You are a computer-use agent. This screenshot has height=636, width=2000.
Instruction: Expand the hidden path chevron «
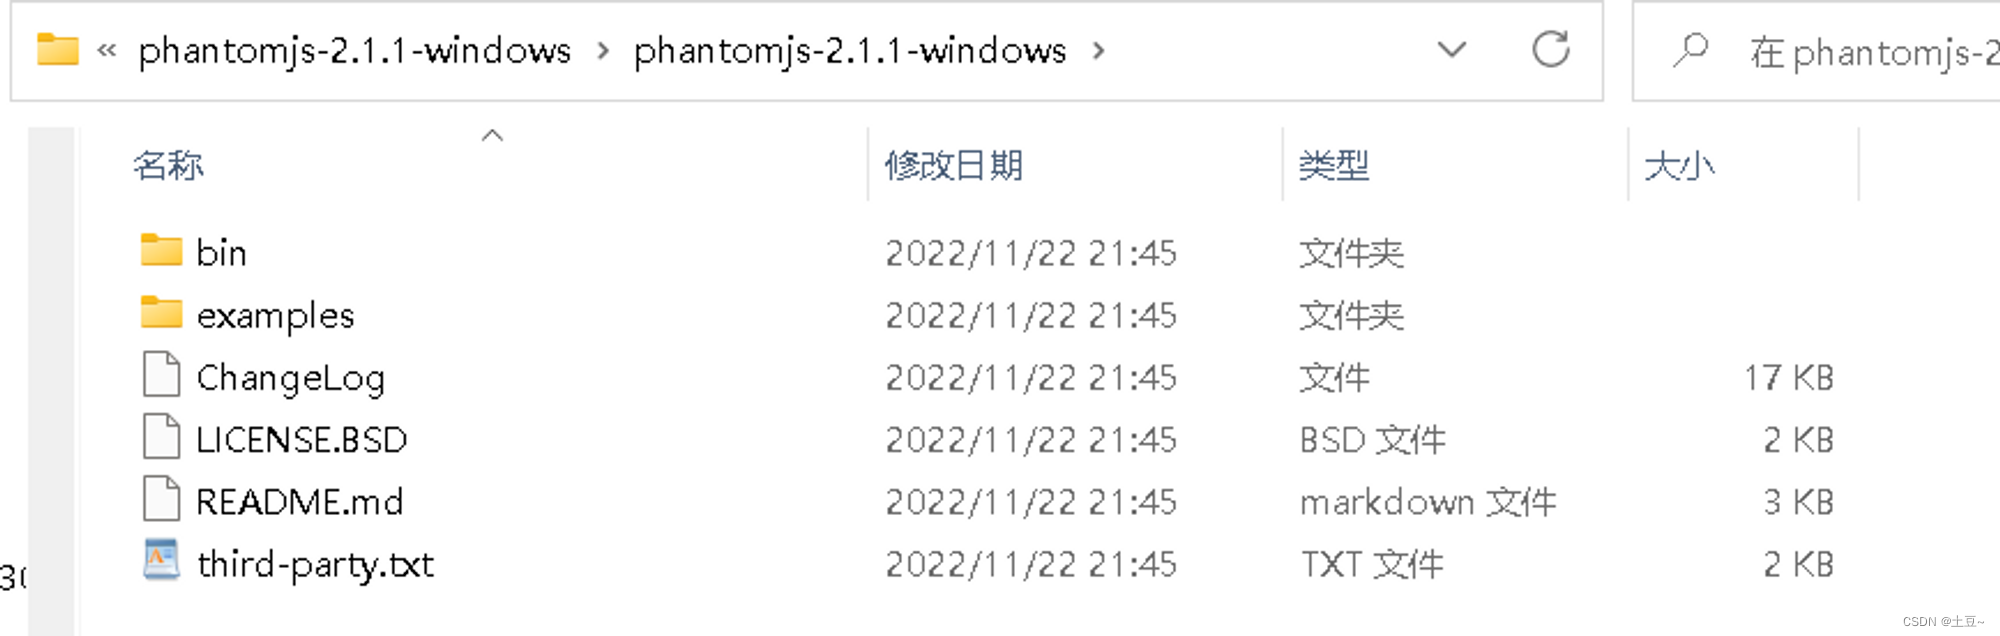[x=107, y=50]
